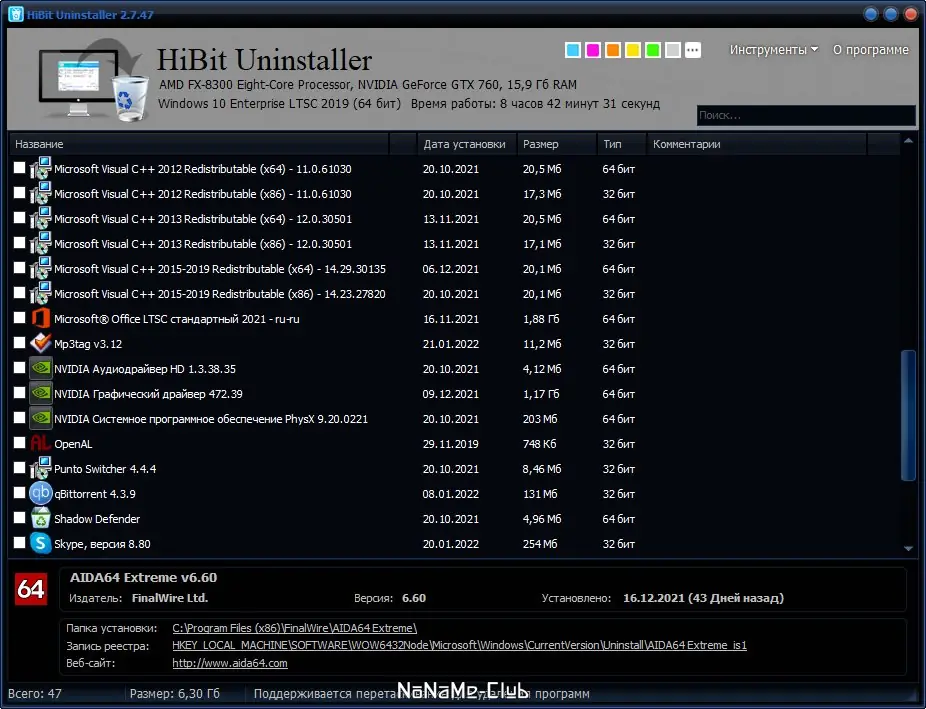Click the 29.11.2019 install date
Screen dimensions: 926x709
coord(451,444)
